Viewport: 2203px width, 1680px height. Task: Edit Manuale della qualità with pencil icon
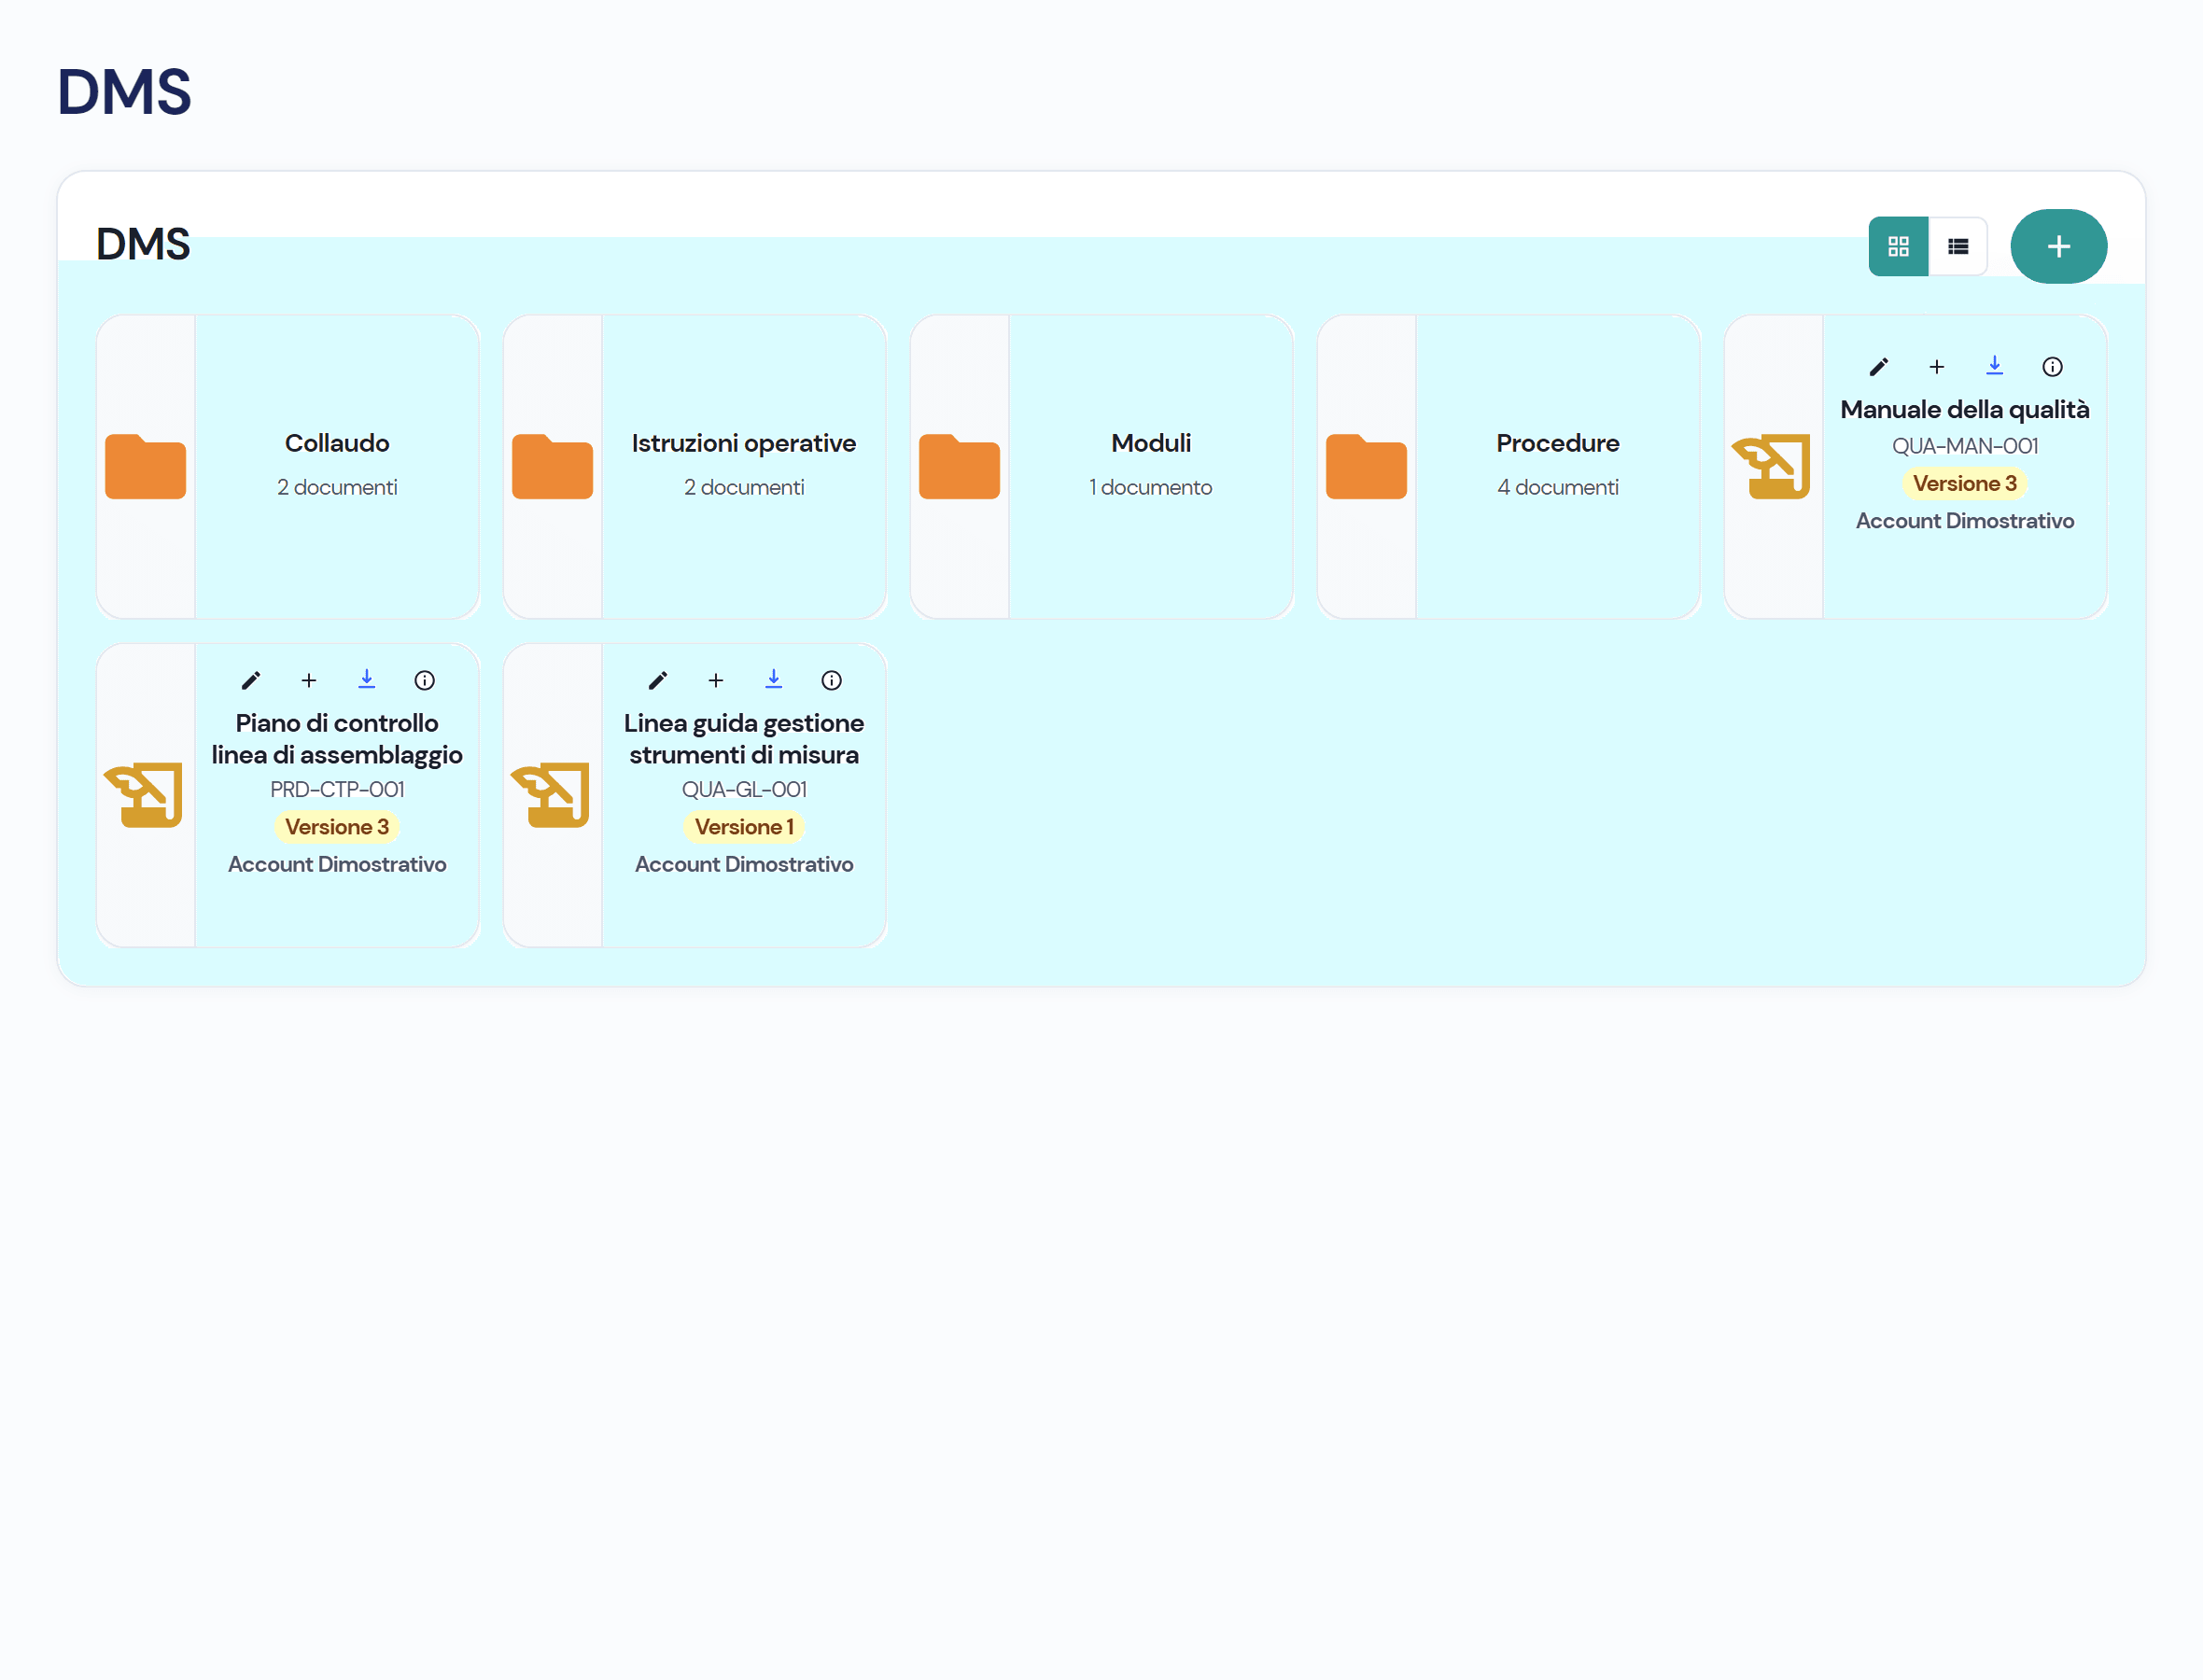[x=1879, y=367]
